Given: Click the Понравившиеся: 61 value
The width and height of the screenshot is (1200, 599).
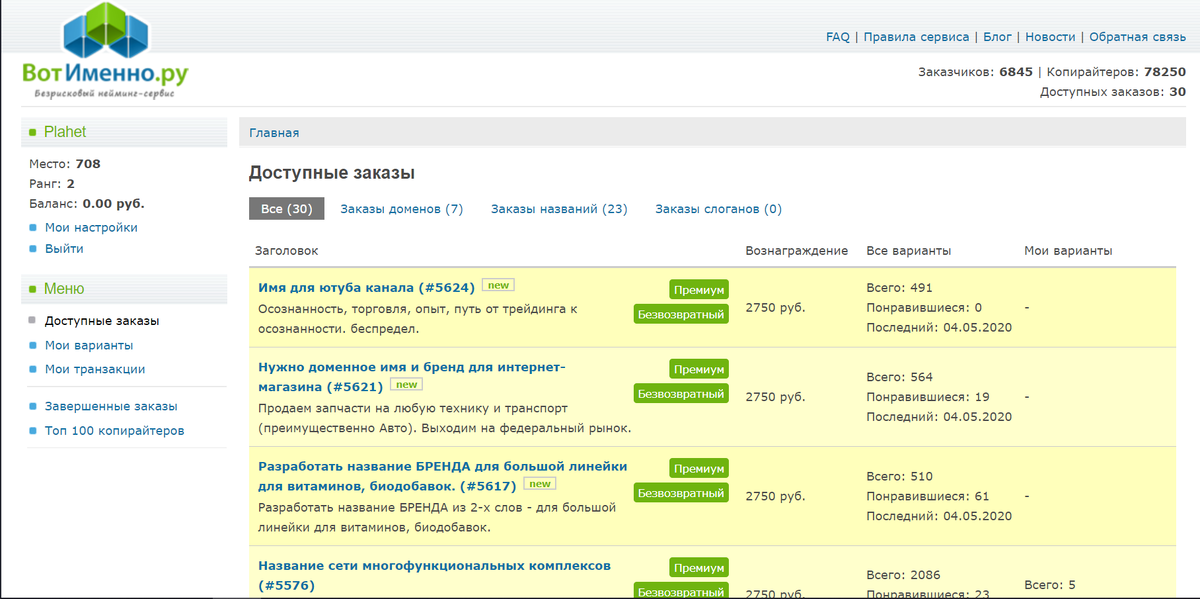Looking at the screenshot, I should pos(927,496).
